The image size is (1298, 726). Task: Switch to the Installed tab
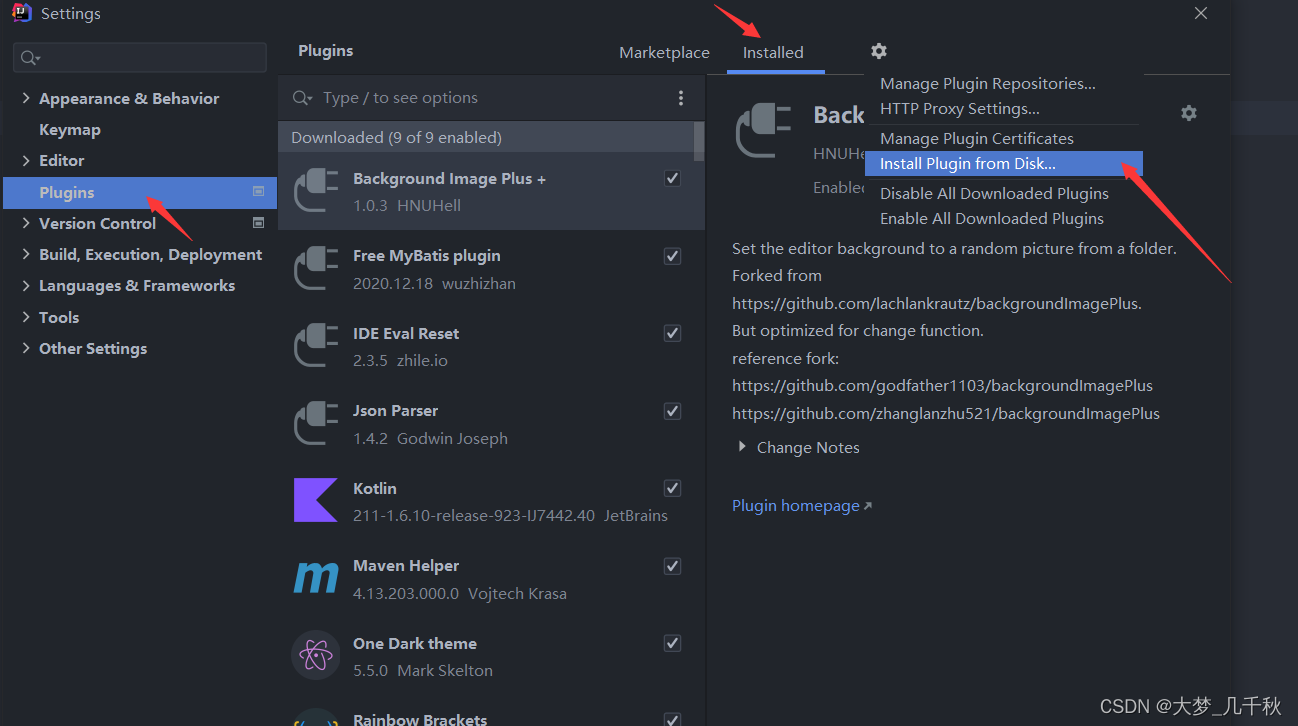pos(773,53)
